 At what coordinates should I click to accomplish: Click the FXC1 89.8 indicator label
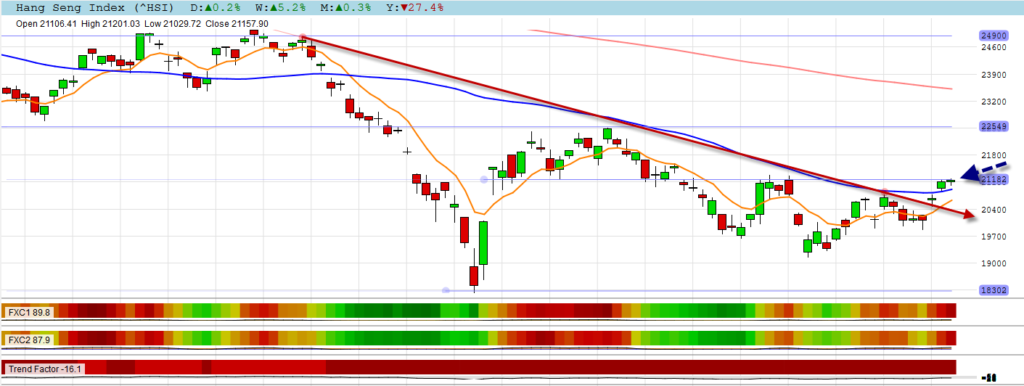coord(29,312)
